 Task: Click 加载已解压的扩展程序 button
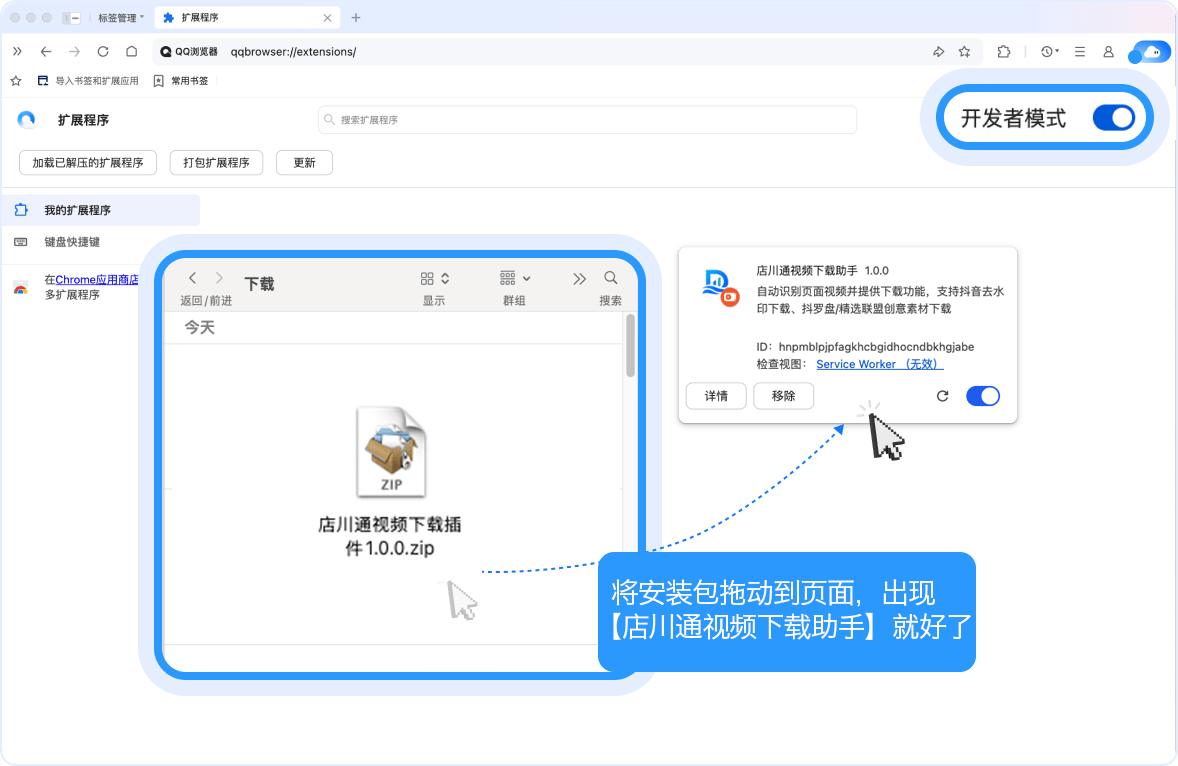pos(88,162)
